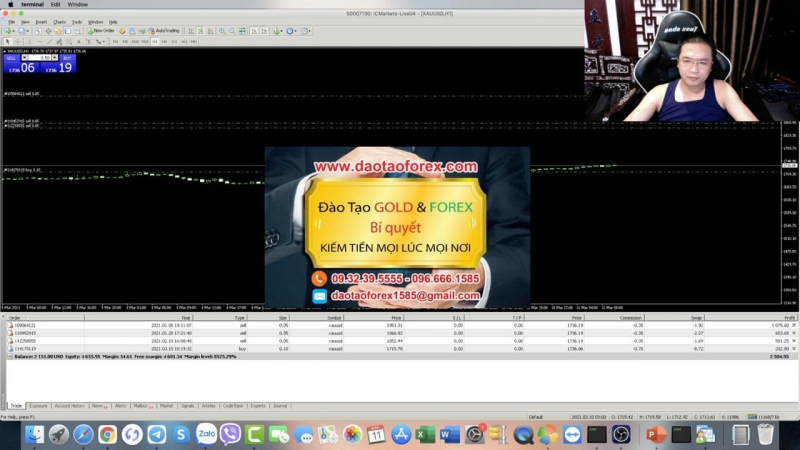
Task: Select the Text tool
Action: pos(79,41)
